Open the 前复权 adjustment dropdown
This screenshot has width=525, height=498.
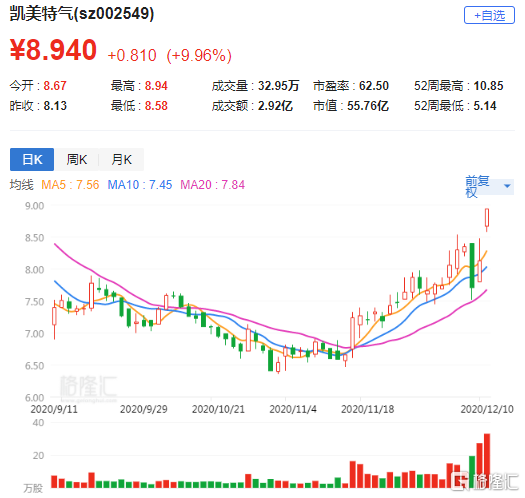[489, 186]
